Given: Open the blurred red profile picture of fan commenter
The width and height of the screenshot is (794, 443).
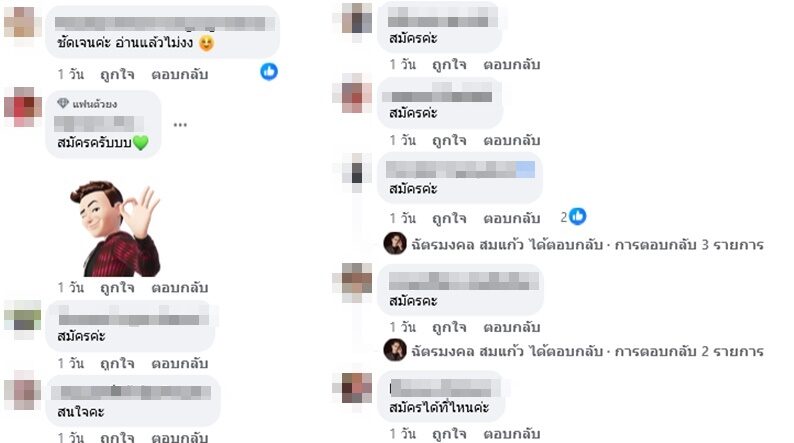Looking at the screenshot, I should coord(23,107).
